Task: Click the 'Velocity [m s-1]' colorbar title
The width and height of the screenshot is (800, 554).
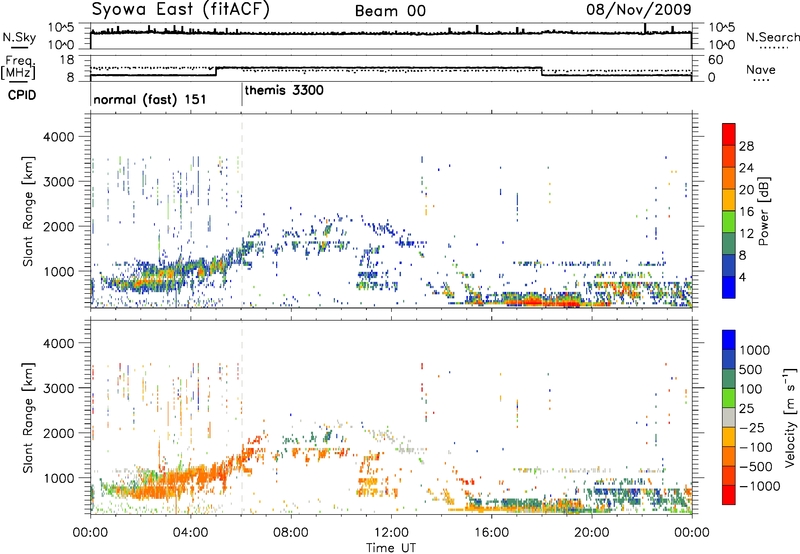Action: [790, 417]
